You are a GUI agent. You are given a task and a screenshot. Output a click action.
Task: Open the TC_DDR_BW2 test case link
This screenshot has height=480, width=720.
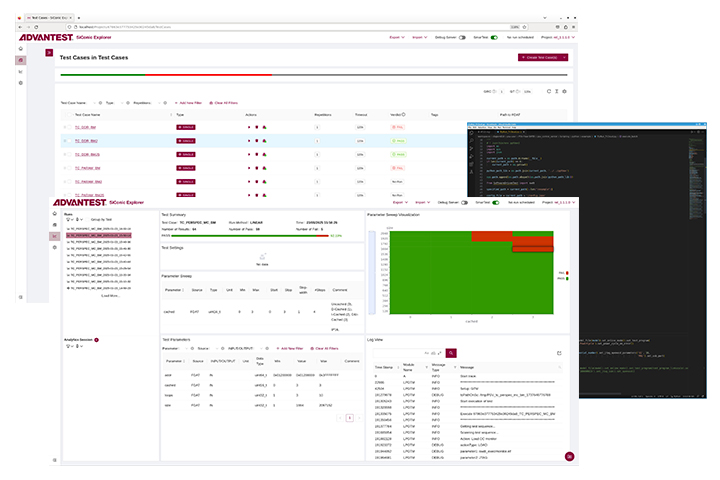point(86,141)
